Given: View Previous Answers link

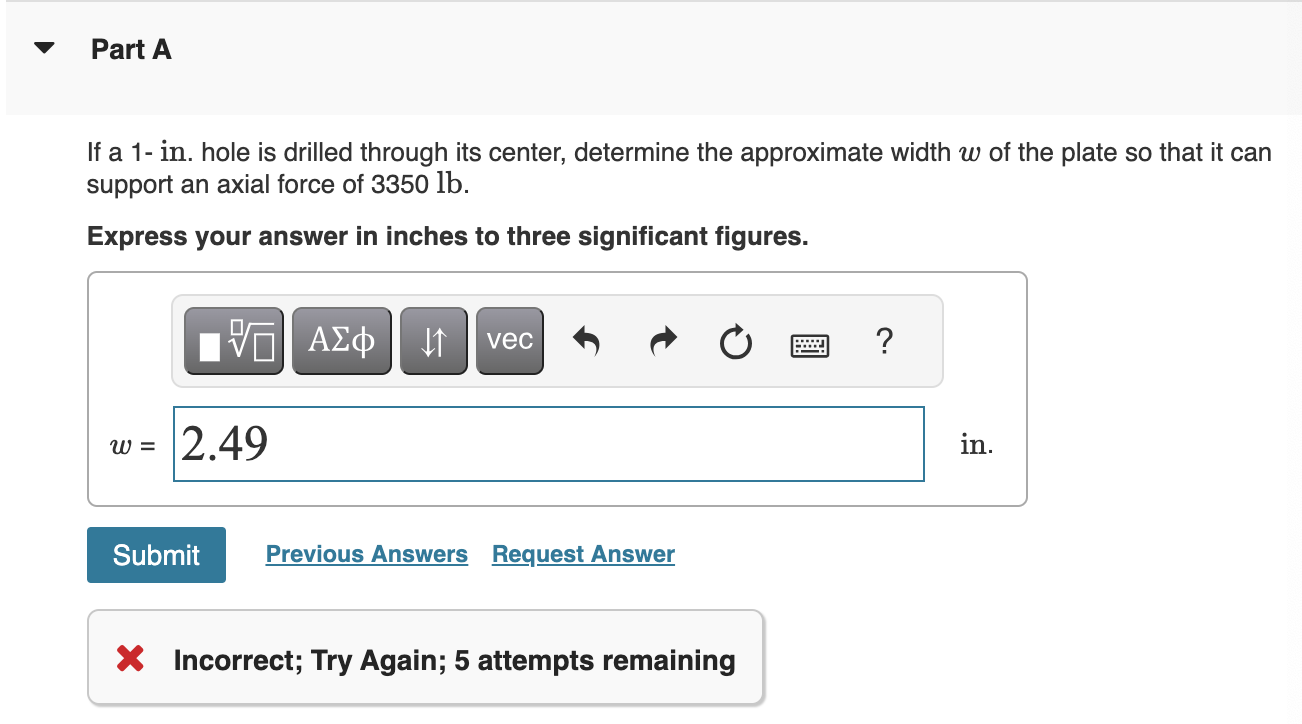Looking at the screenshot, I should pos(367,554).
